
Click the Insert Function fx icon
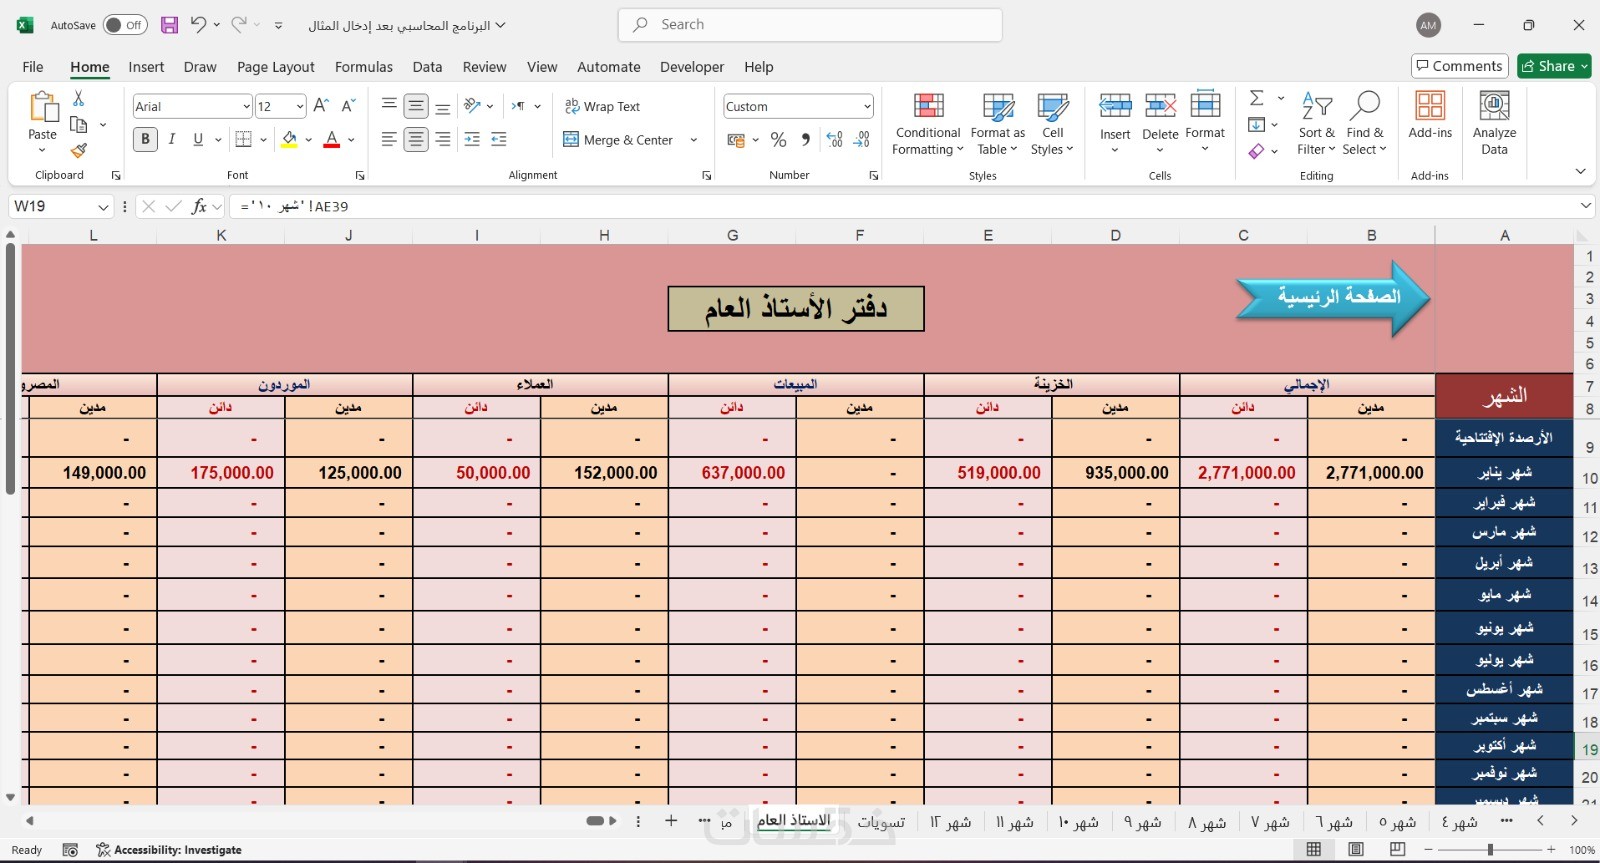pyautogui.click(x=200, y=206)
